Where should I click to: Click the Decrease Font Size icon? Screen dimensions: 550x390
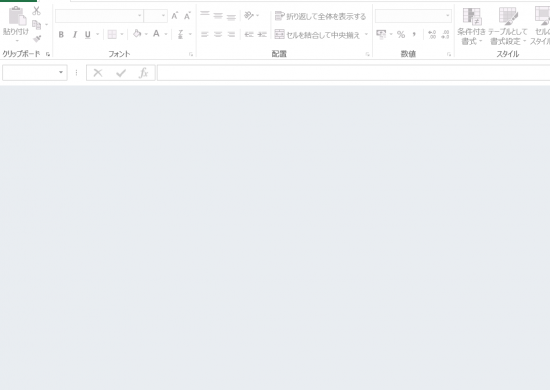coord(187,16)
